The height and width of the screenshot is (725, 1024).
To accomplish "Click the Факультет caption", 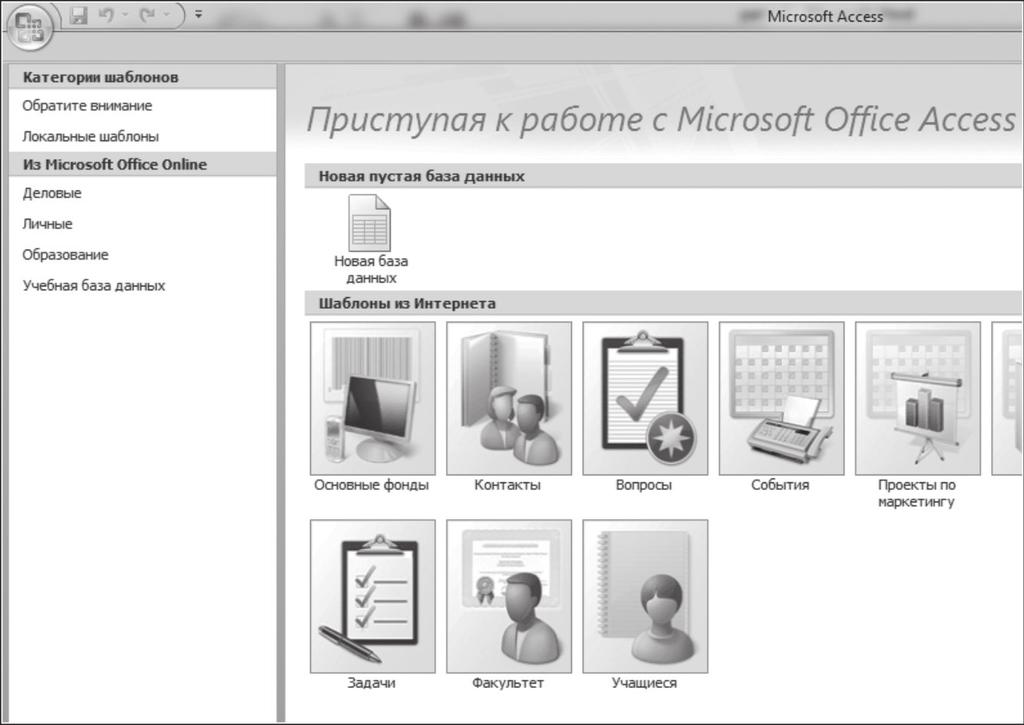I will (x=507, y=683).
